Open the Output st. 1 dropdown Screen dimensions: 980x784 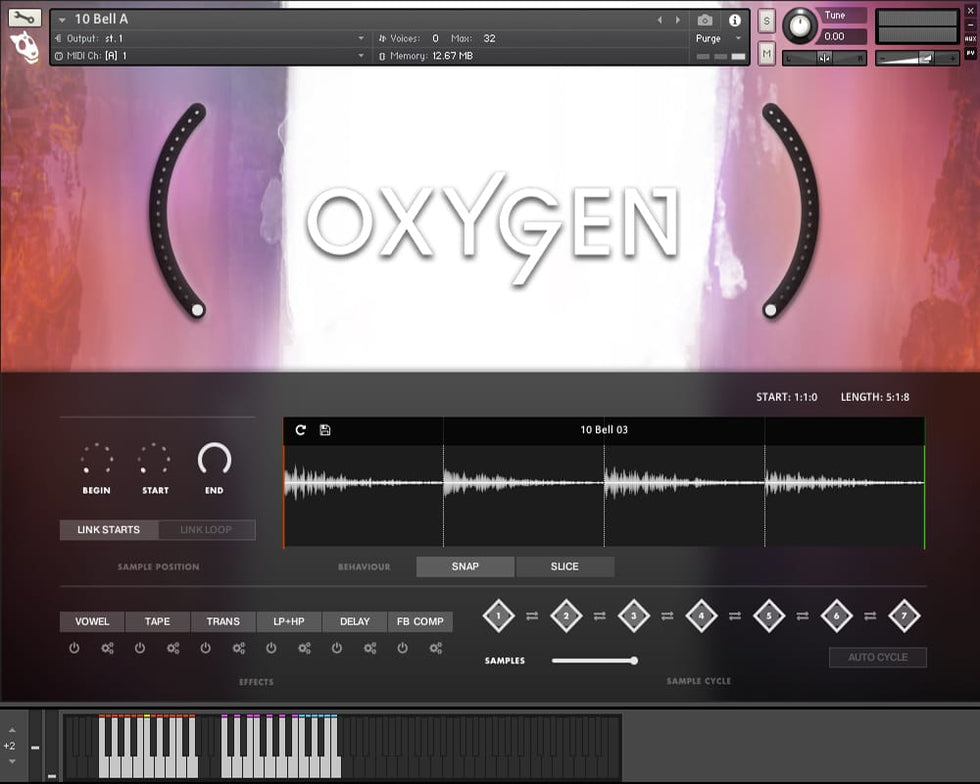click(361, 39)
